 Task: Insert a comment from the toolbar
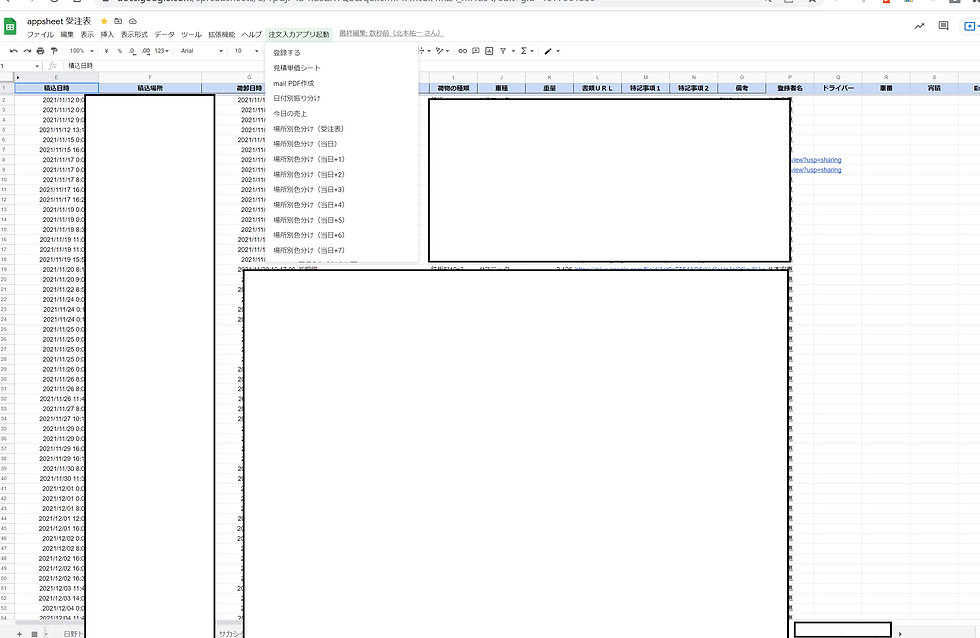[476, 51]
